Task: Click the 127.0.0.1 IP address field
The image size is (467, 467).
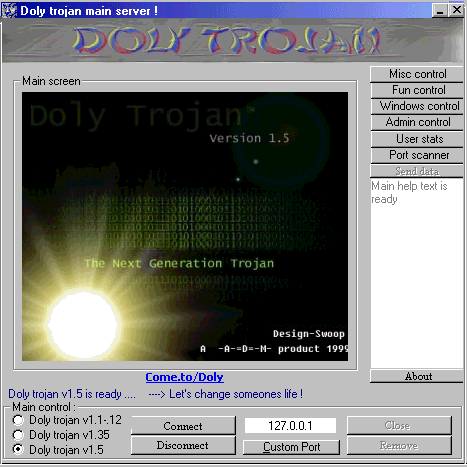Action: 290,426
